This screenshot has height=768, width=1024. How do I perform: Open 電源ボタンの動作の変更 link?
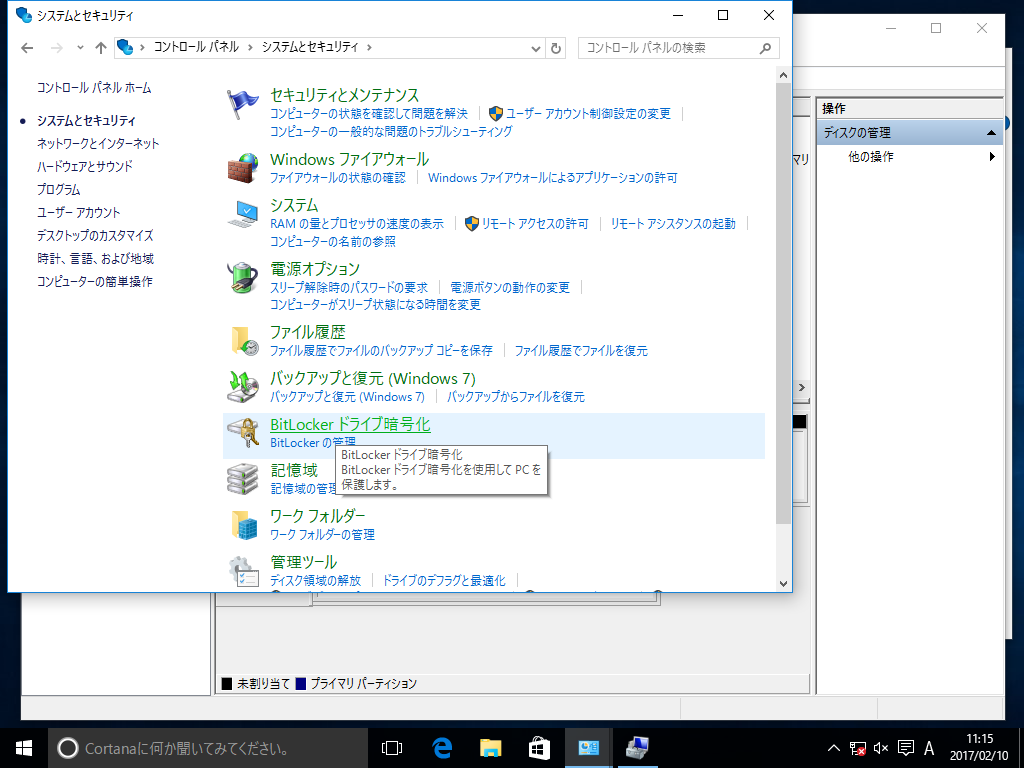tap(510, 287)
